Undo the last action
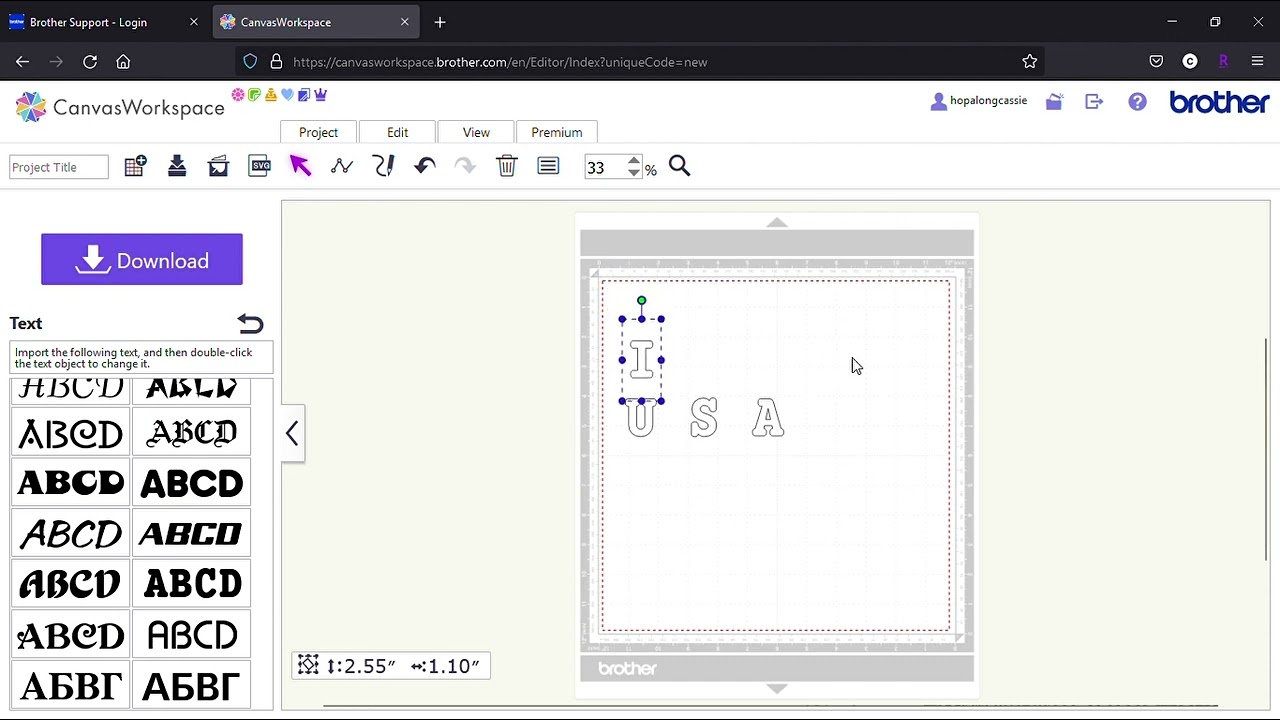 pos(424,166)
